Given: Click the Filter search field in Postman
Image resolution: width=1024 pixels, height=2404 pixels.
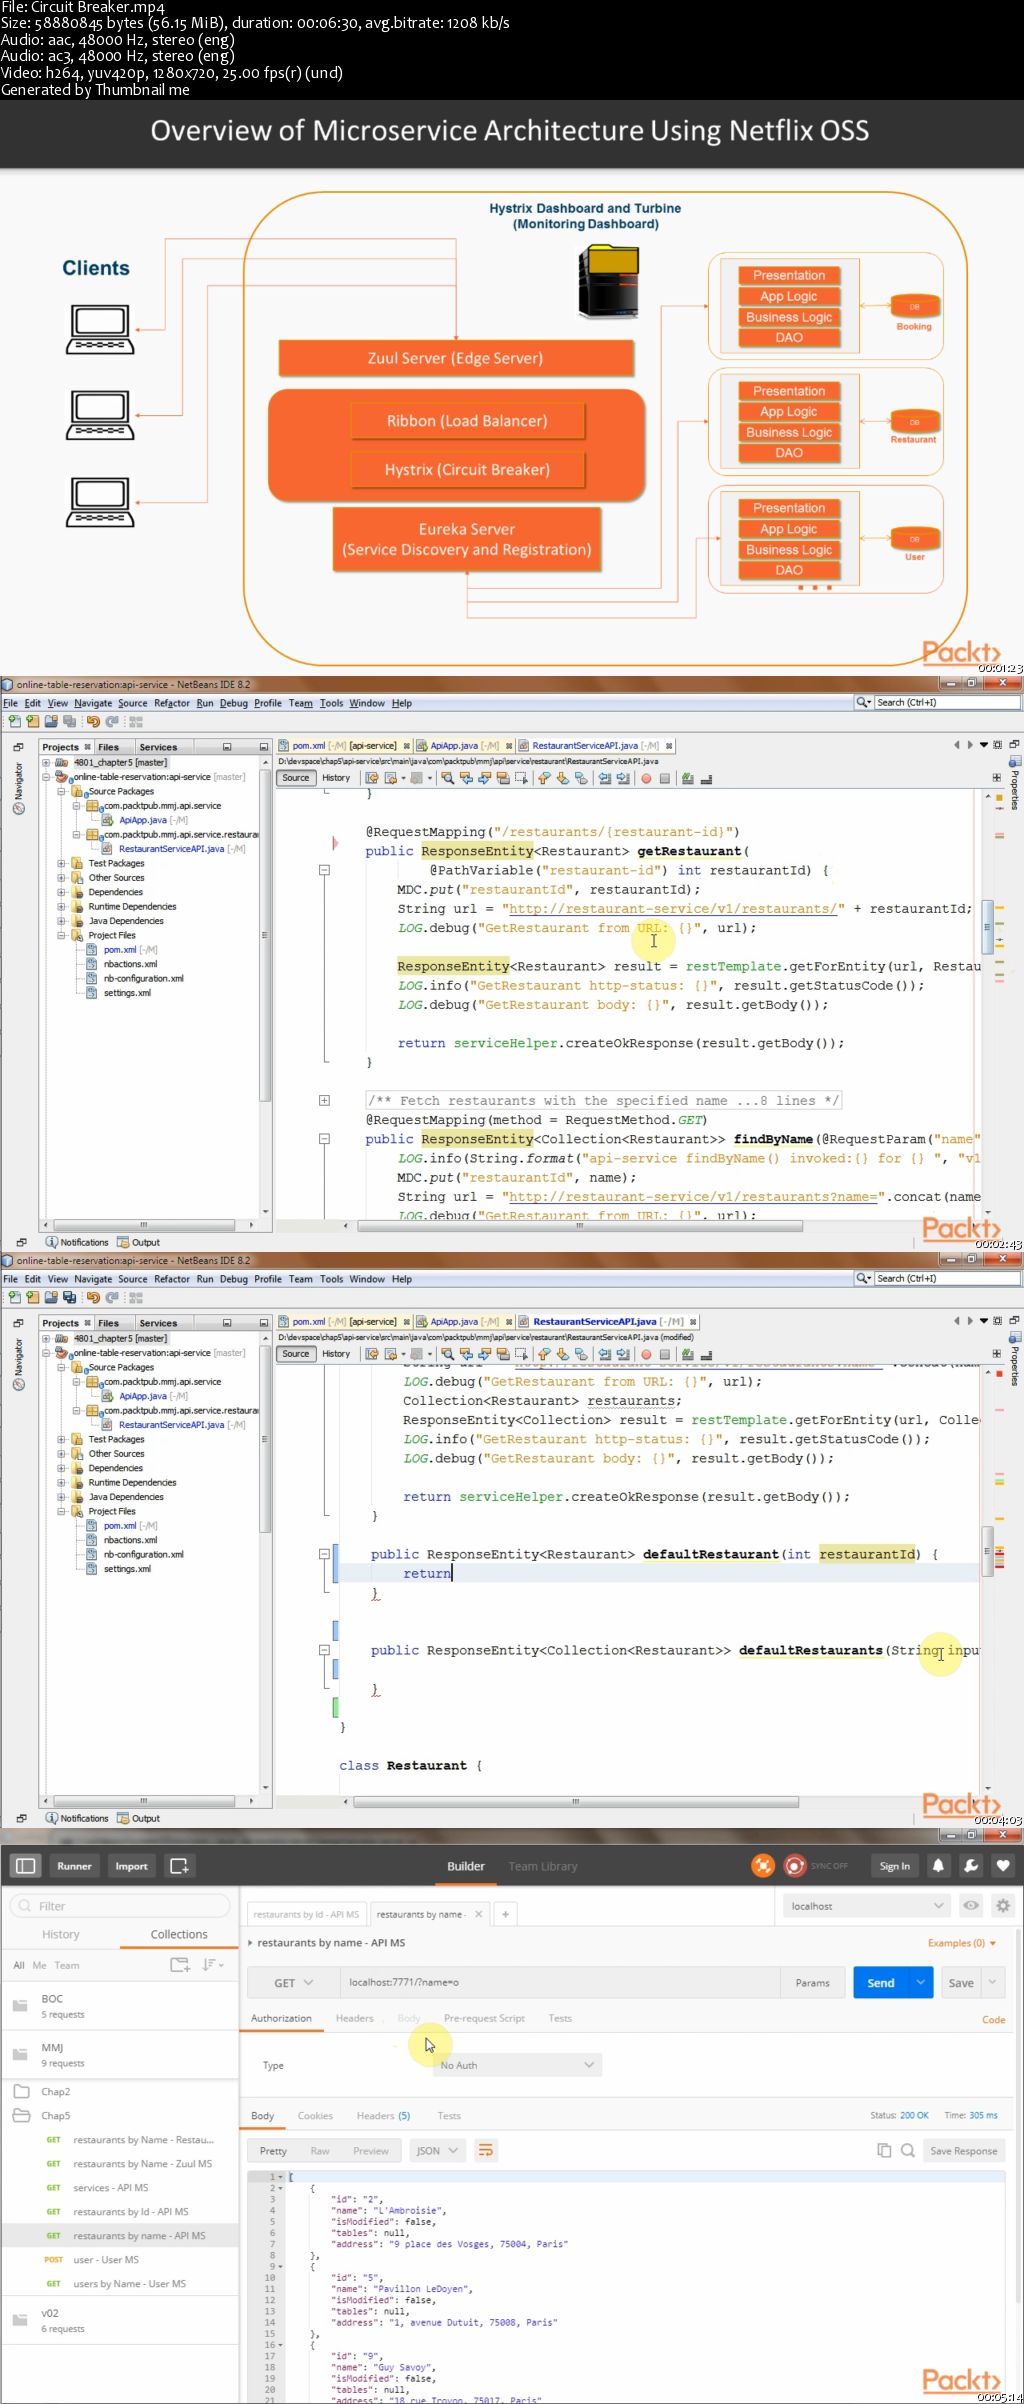Looking at the screenshot, I should tap(120, 1906).
